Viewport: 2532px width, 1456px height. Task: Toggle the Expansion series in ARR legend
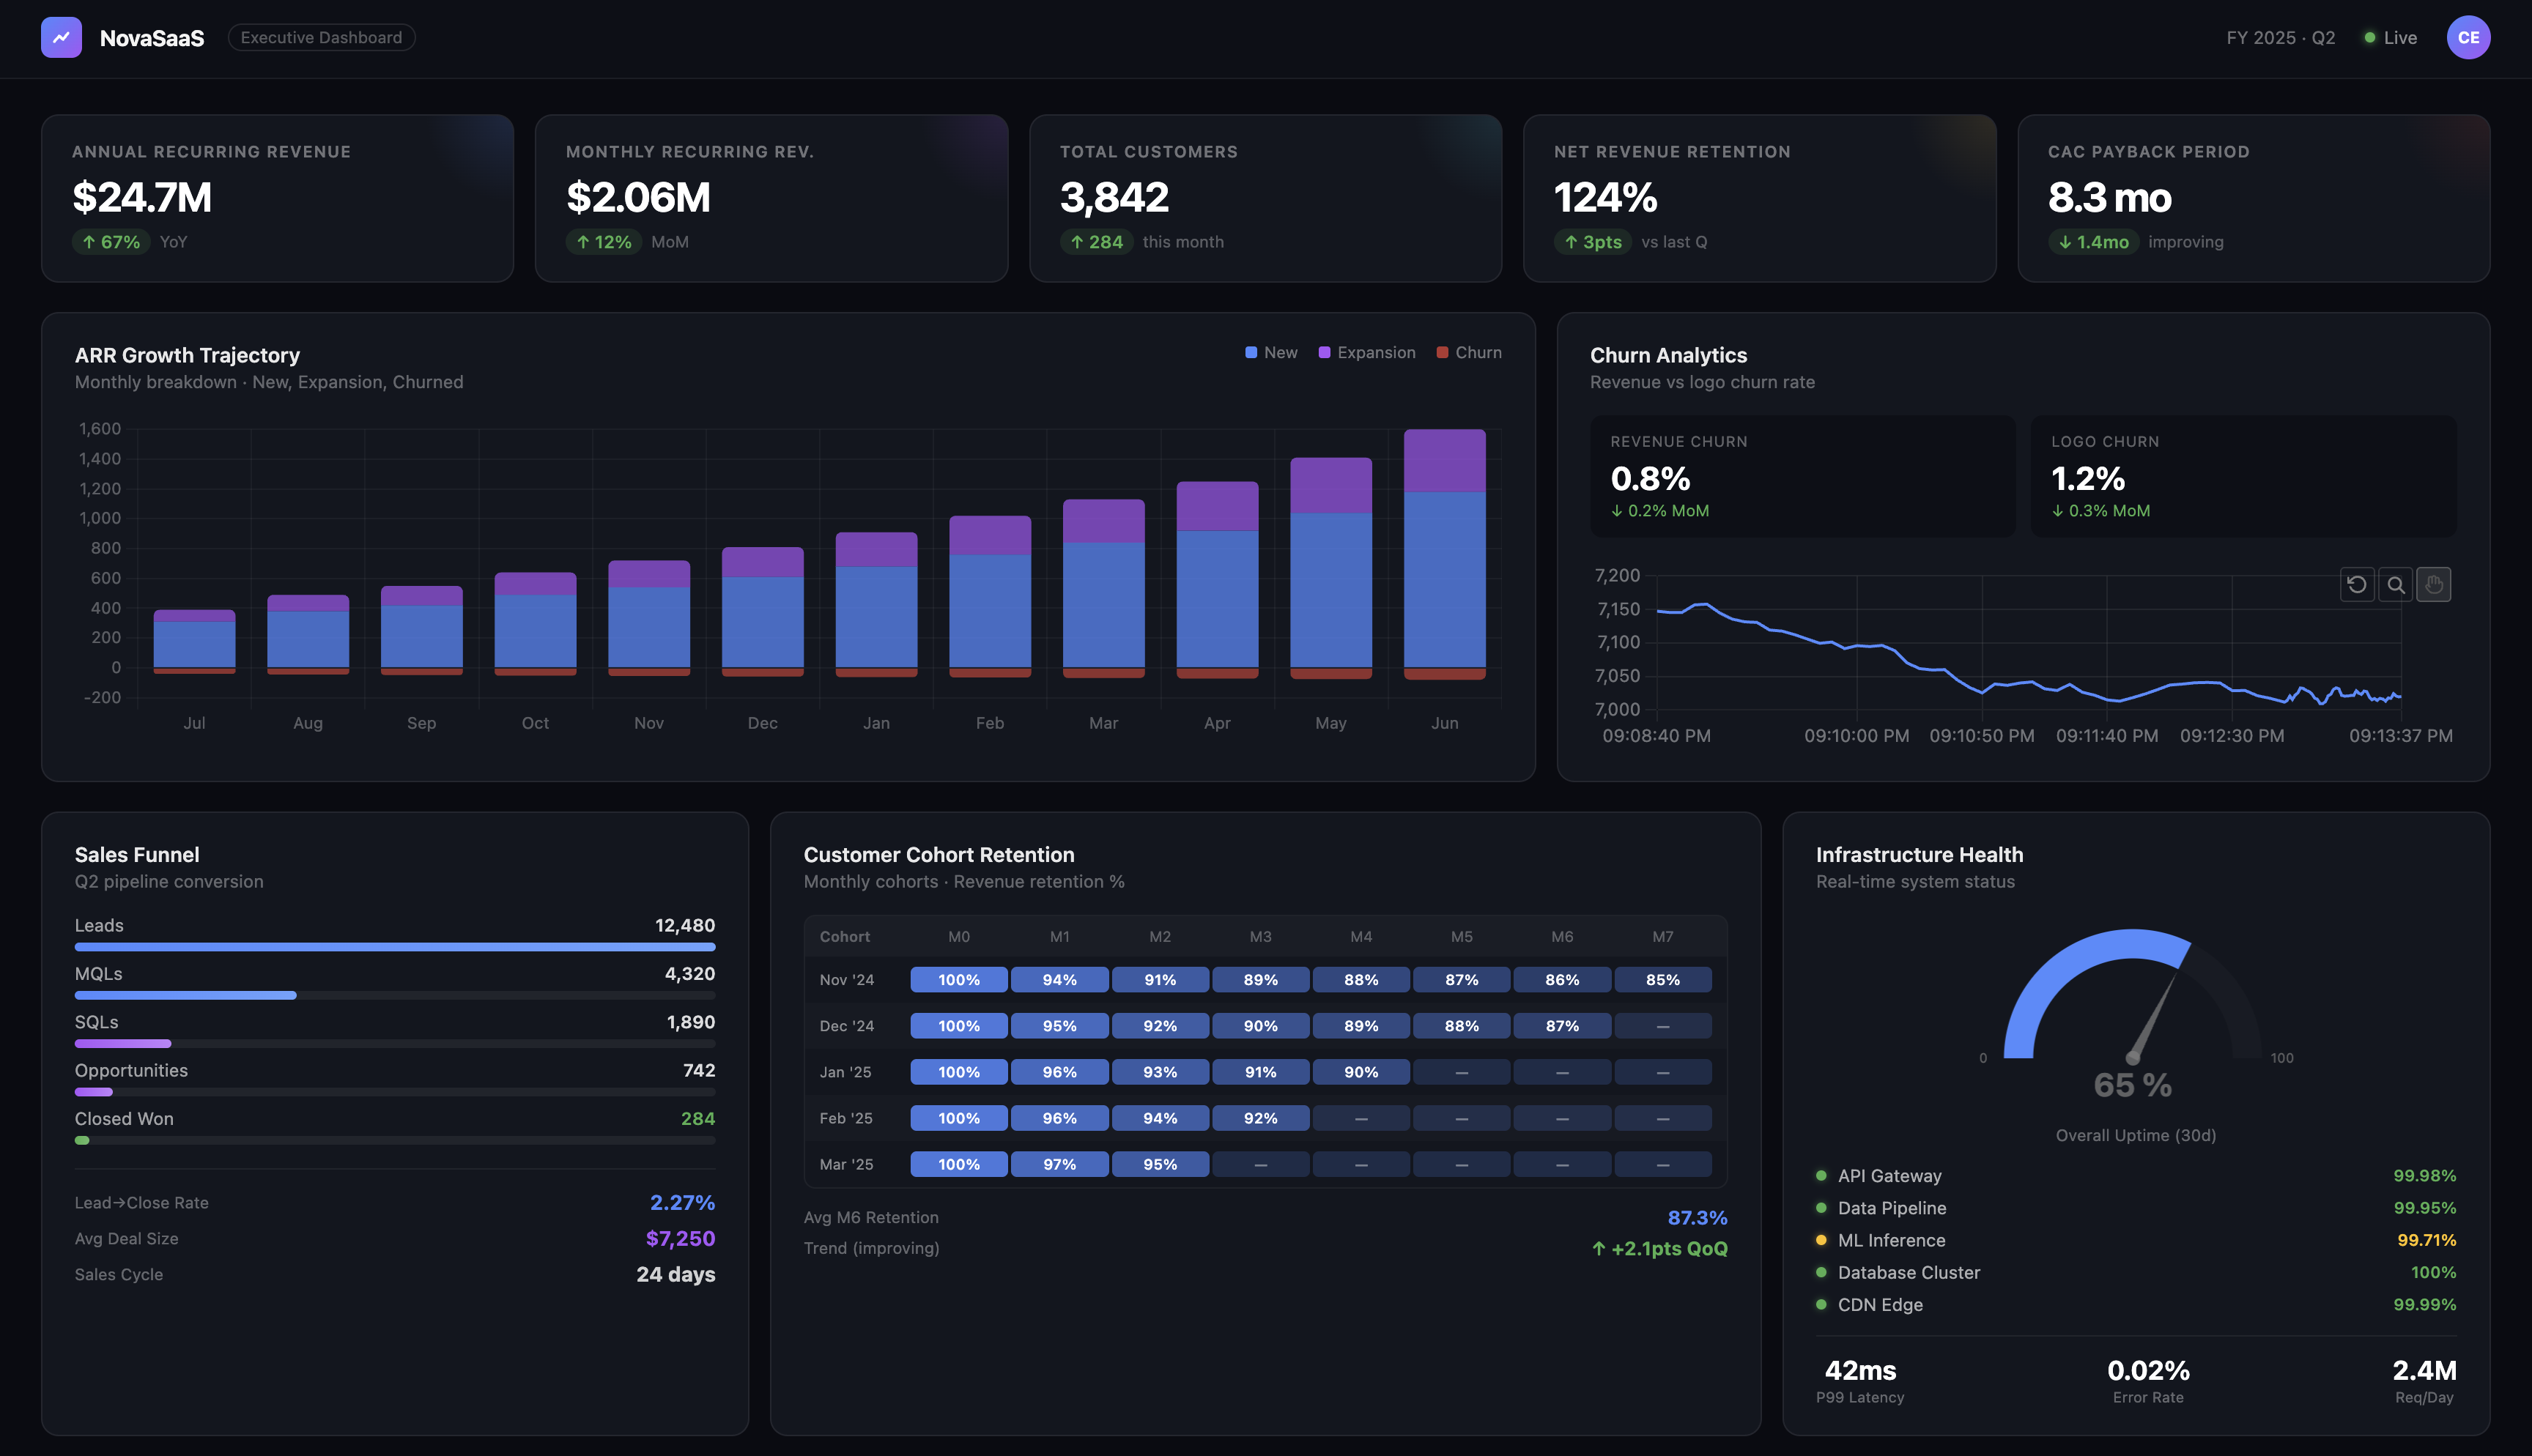tap(1366, 352)
